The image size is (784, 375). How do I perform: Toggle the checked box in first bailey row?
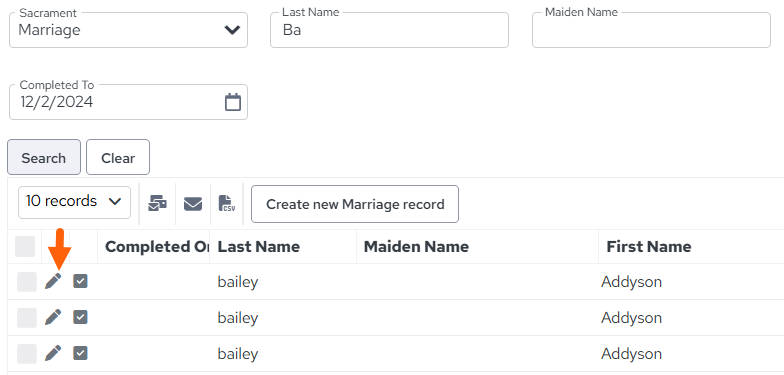tap(80, 281)
